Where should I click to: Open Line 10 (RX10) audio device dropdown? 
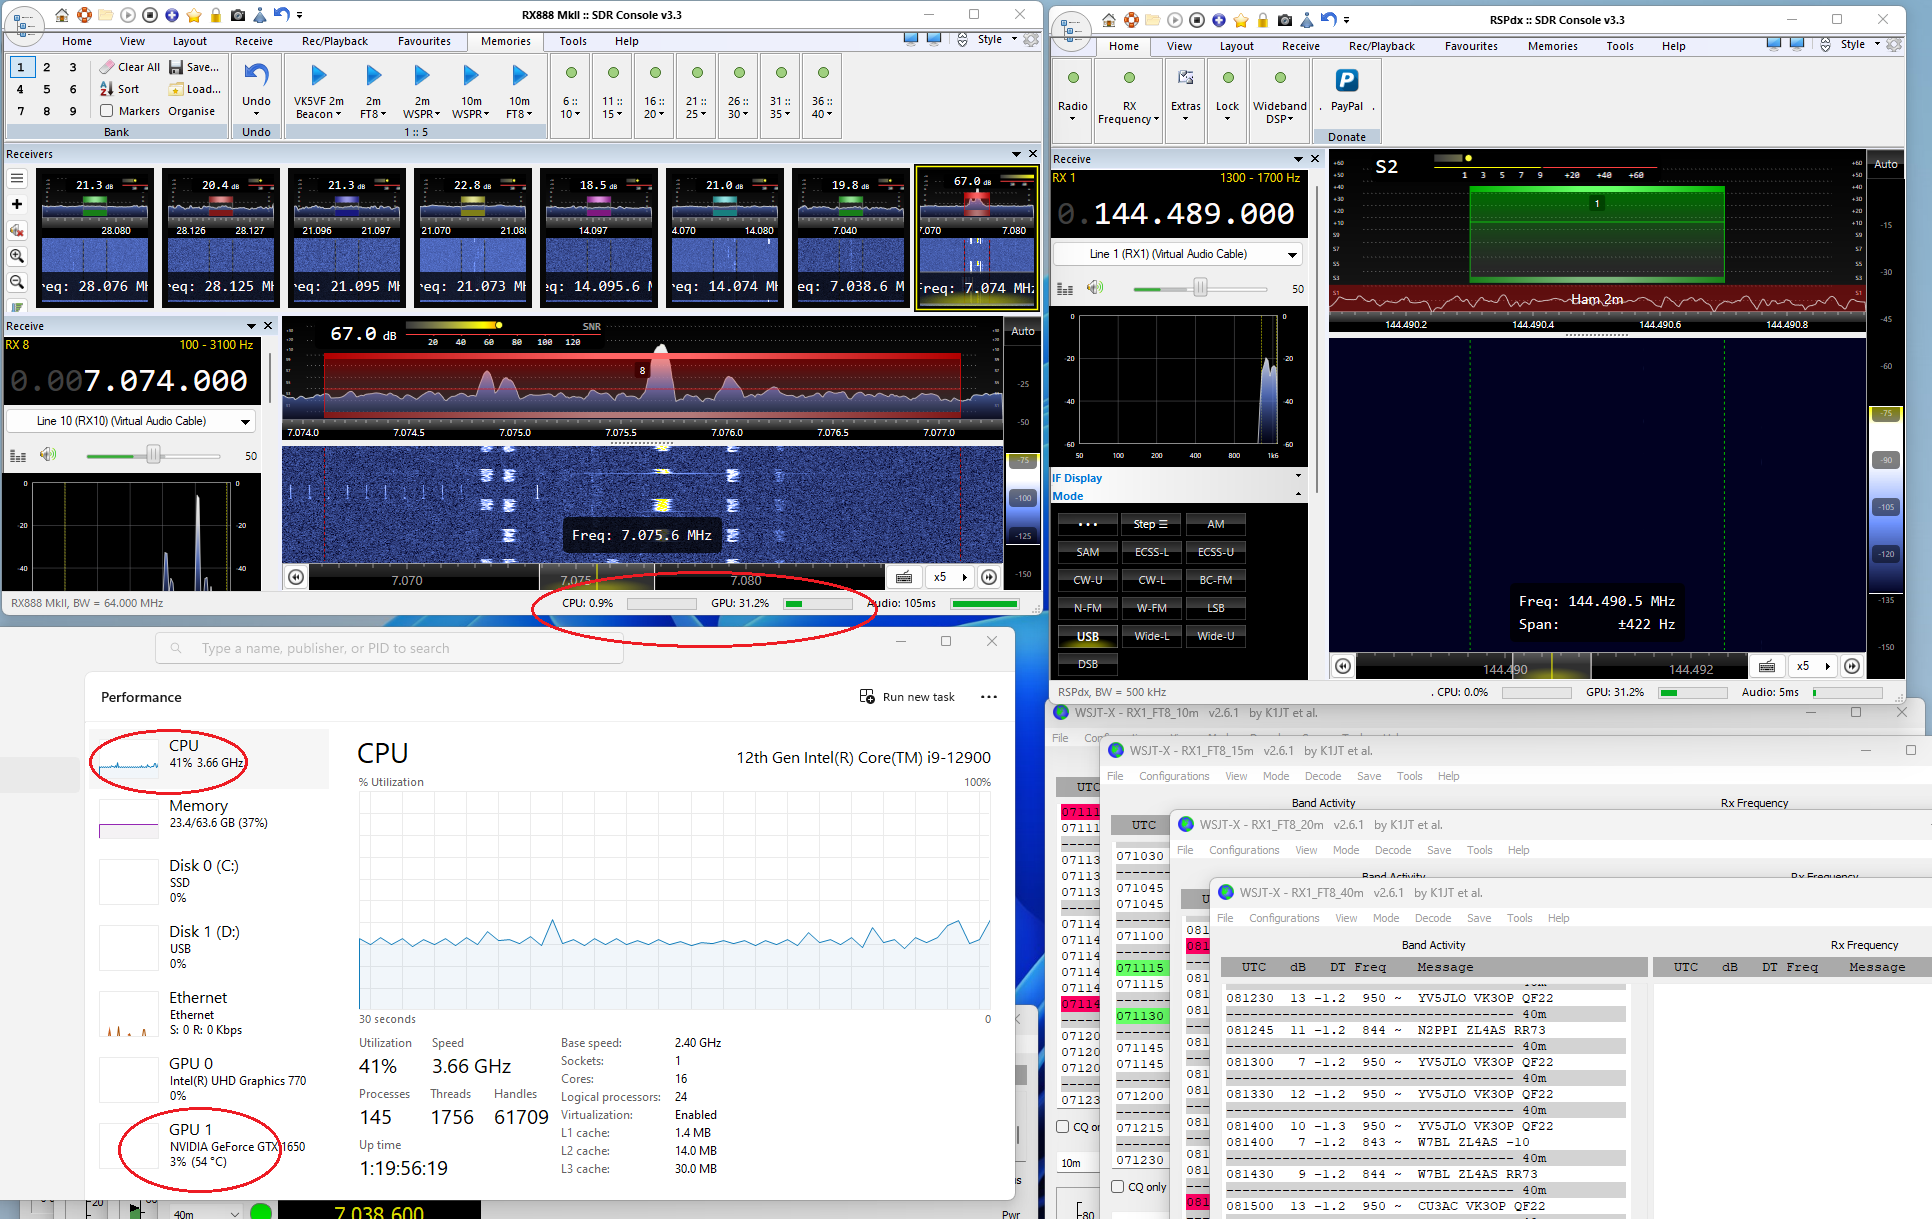point(245,422)
